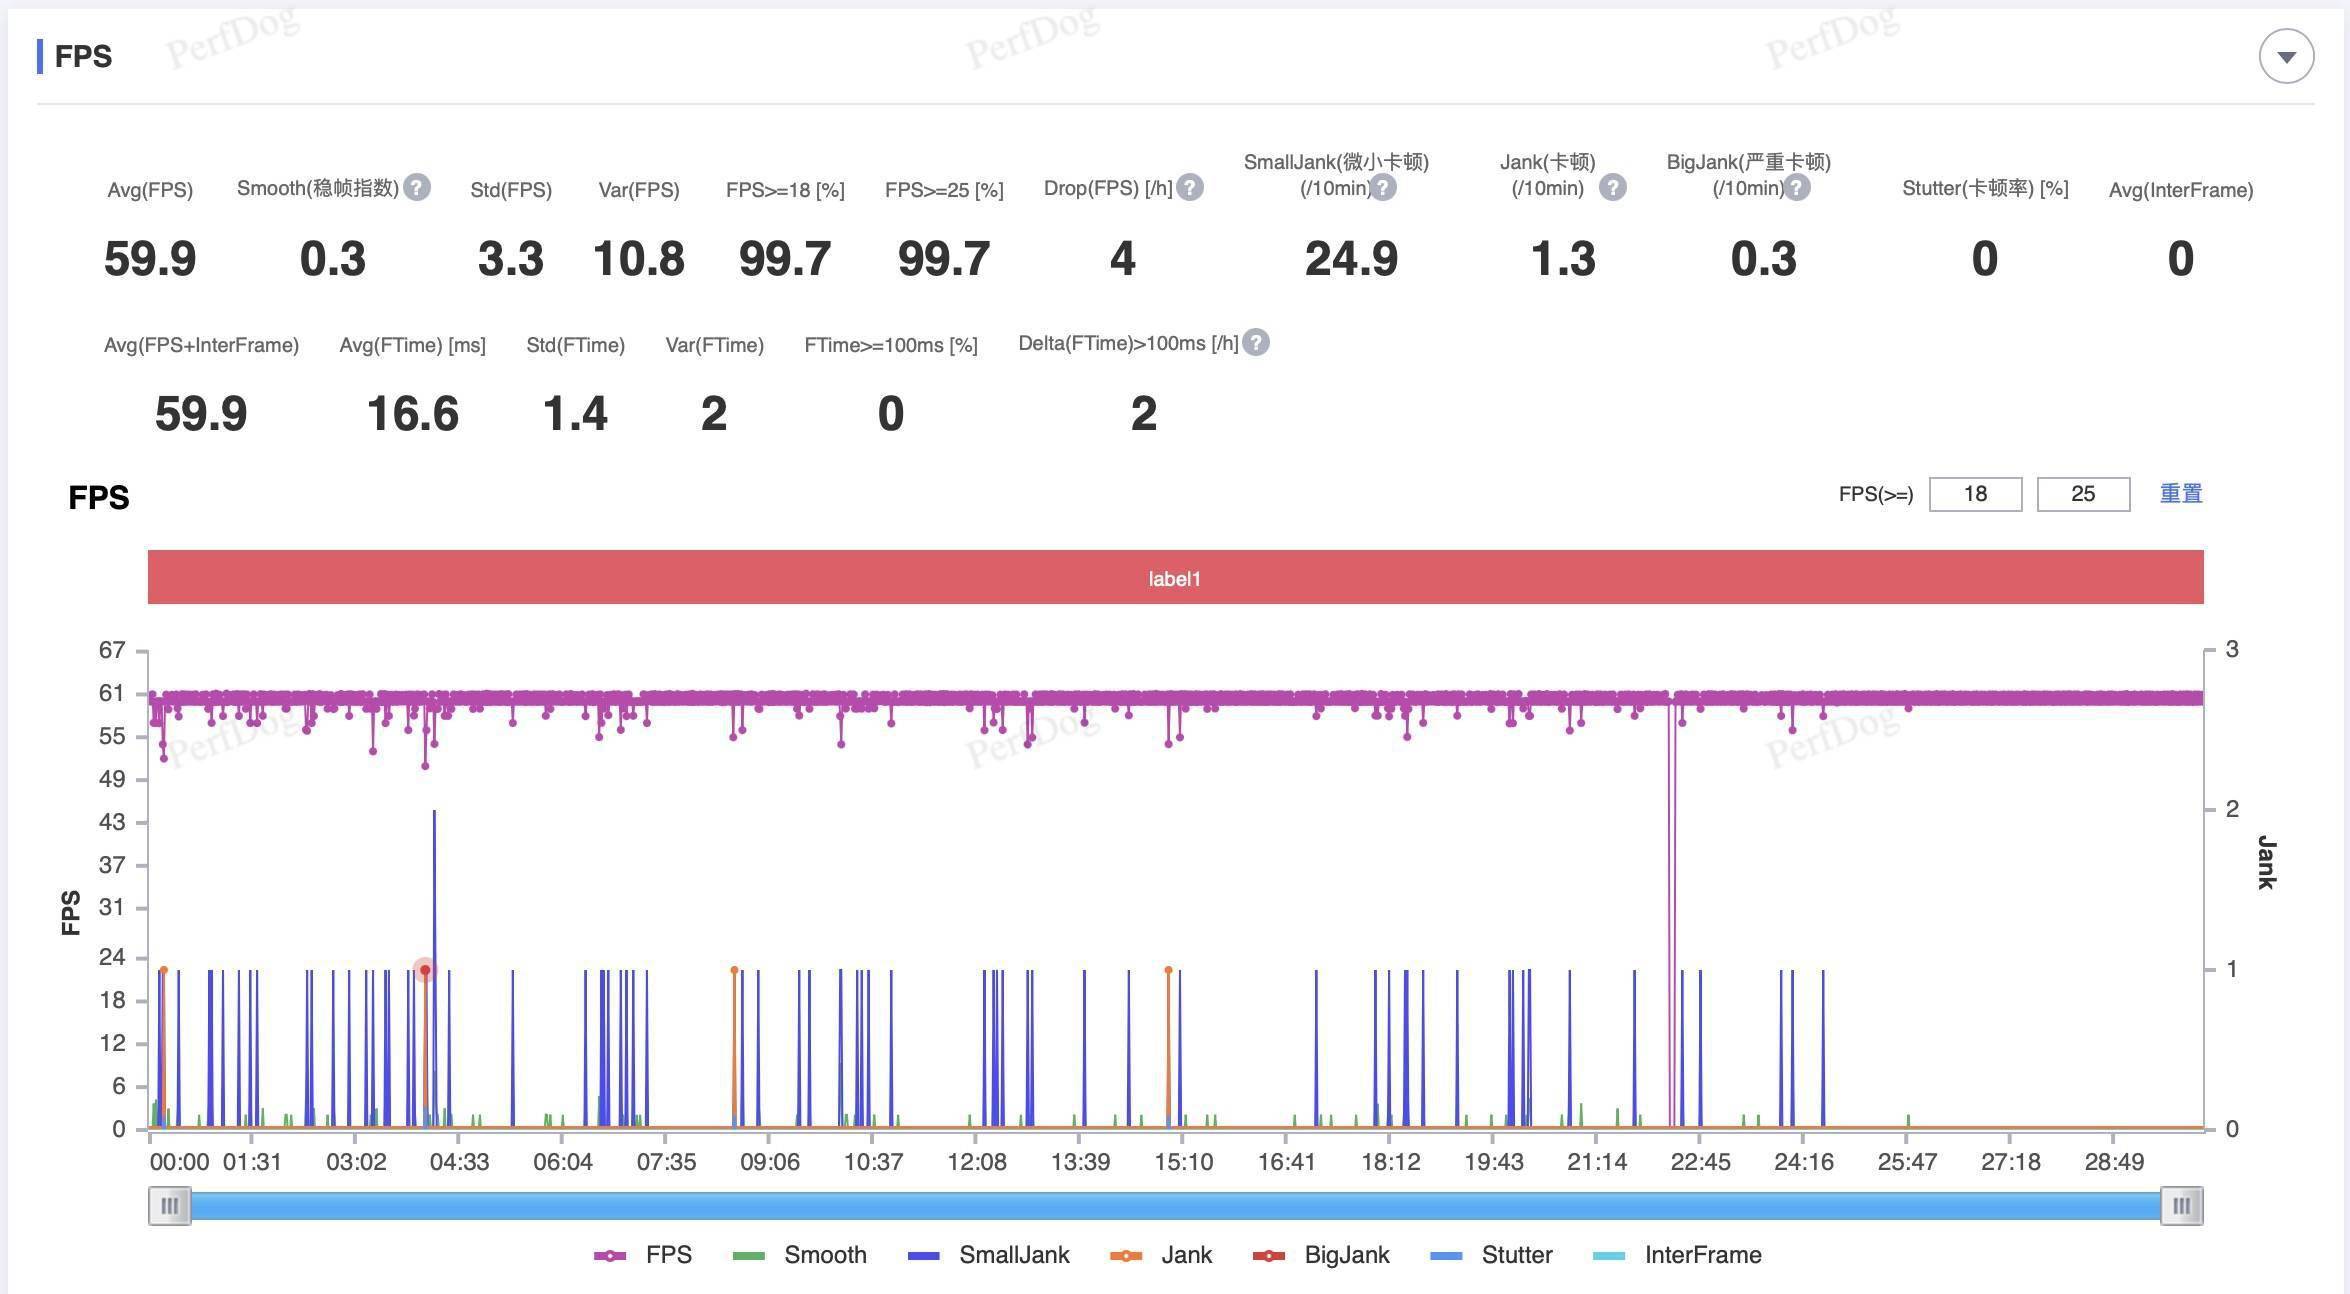Click the 重置 reset link
The image size is (2350, 1294).
point(2181,494)
